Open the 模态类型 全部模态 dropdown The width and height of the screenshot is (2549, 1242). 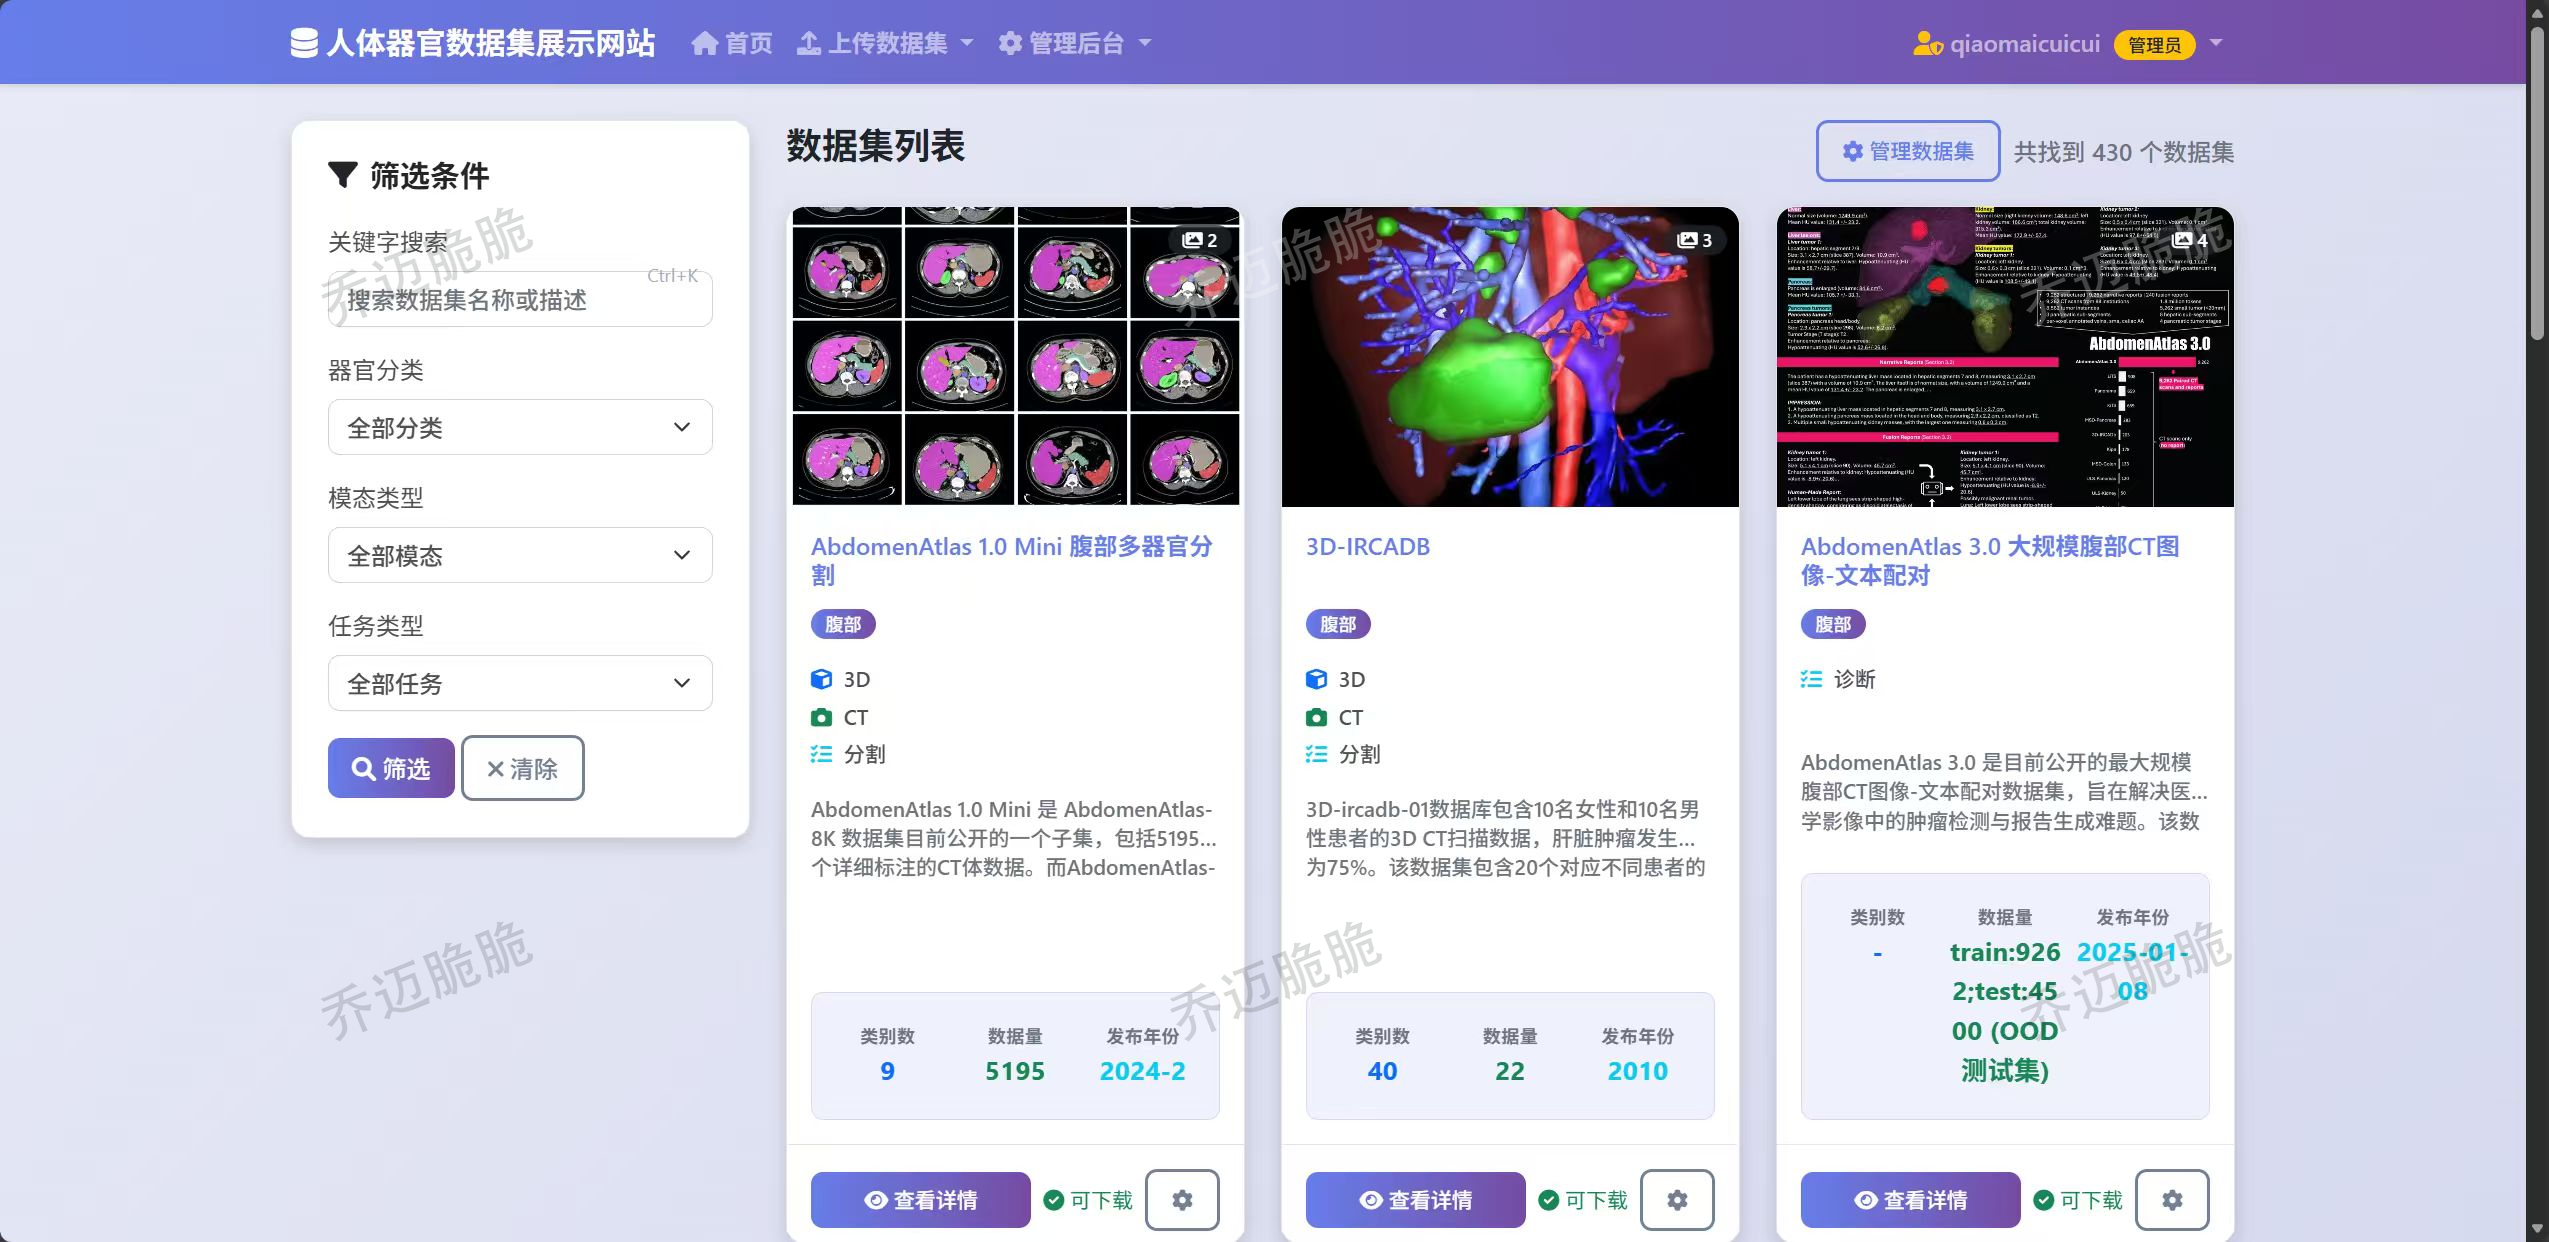point(520,555)
